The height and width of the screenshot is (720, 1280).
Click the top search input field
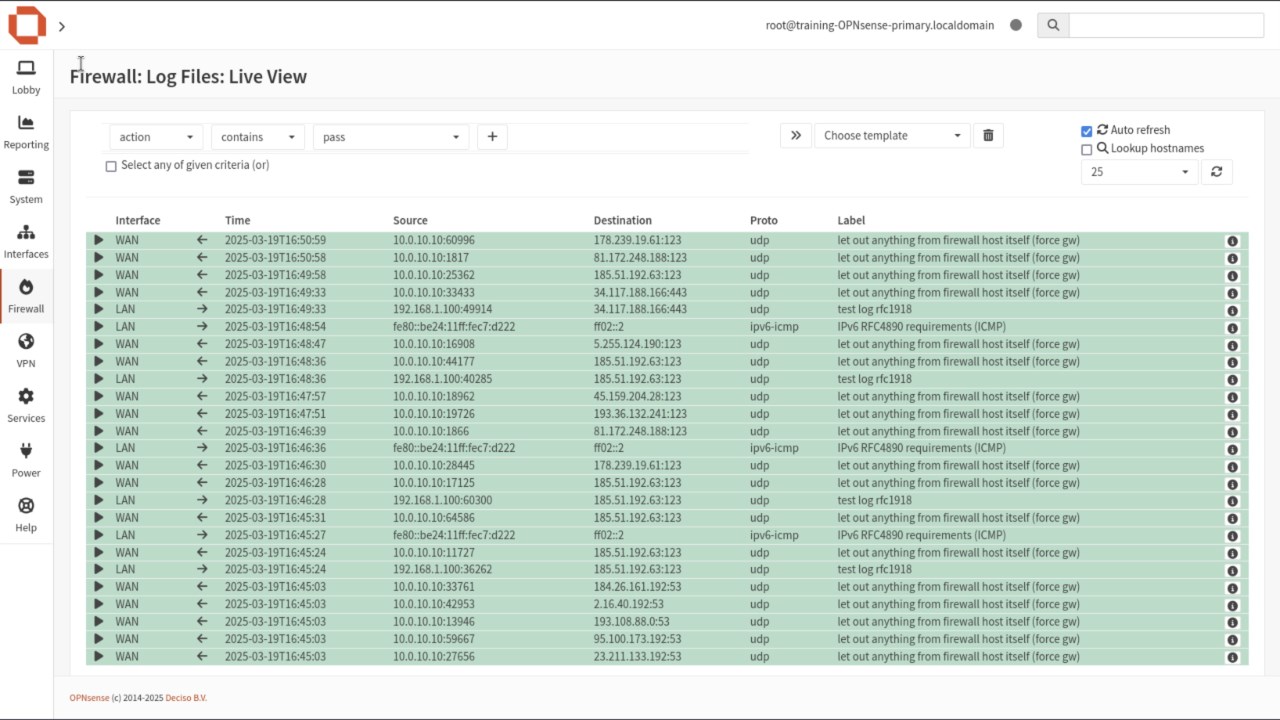pos(1166,26)
